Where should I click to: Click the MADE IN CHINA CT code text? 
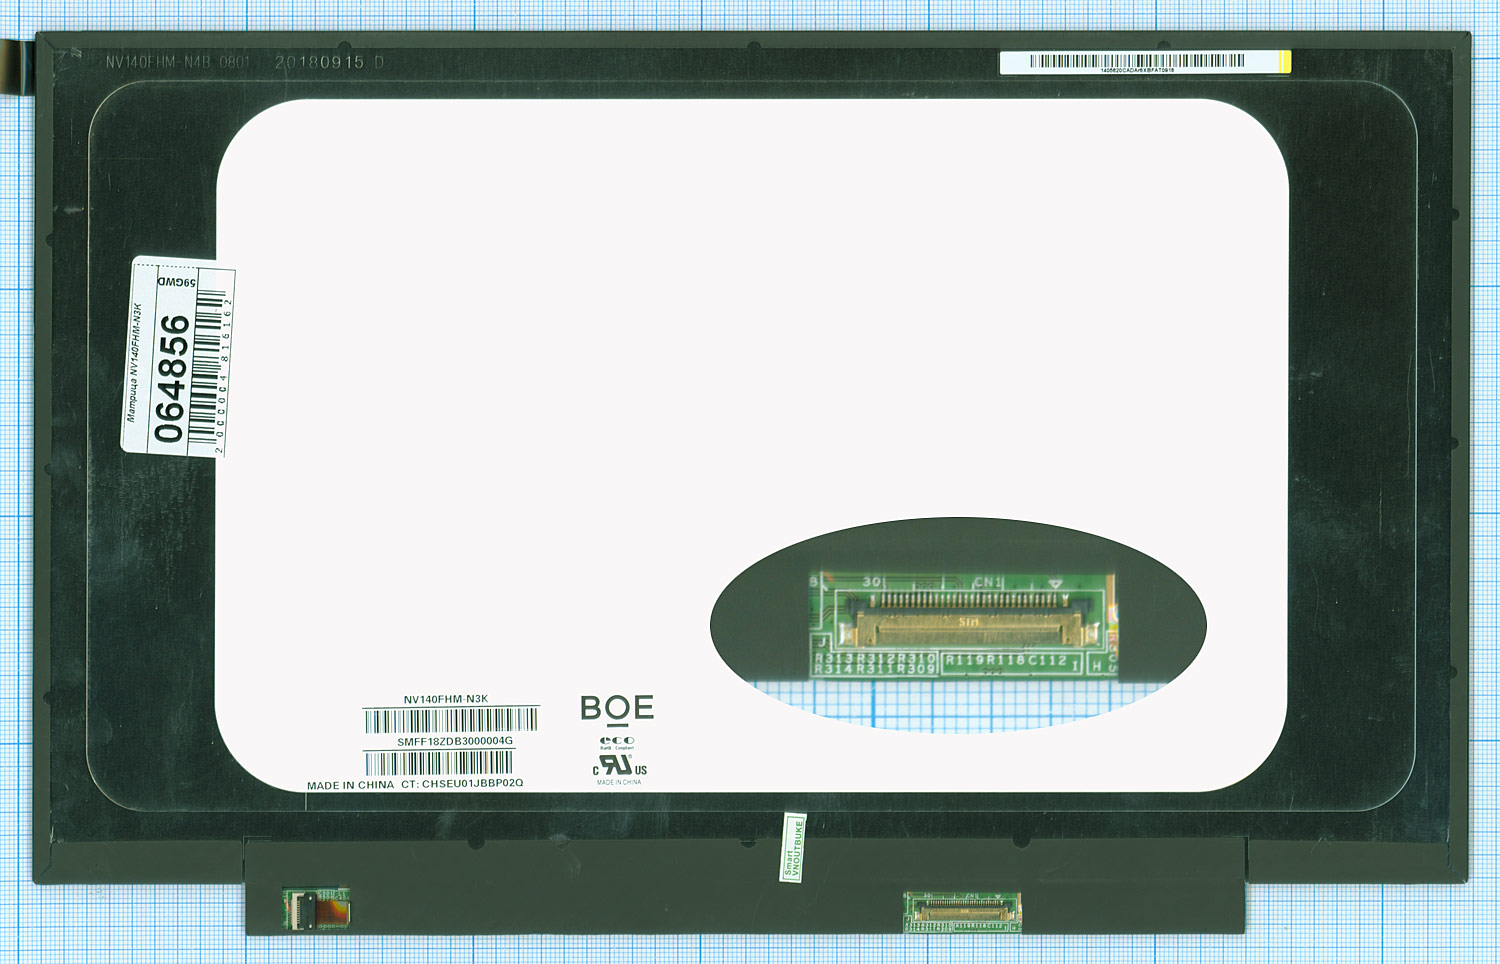tap(415, 784)
